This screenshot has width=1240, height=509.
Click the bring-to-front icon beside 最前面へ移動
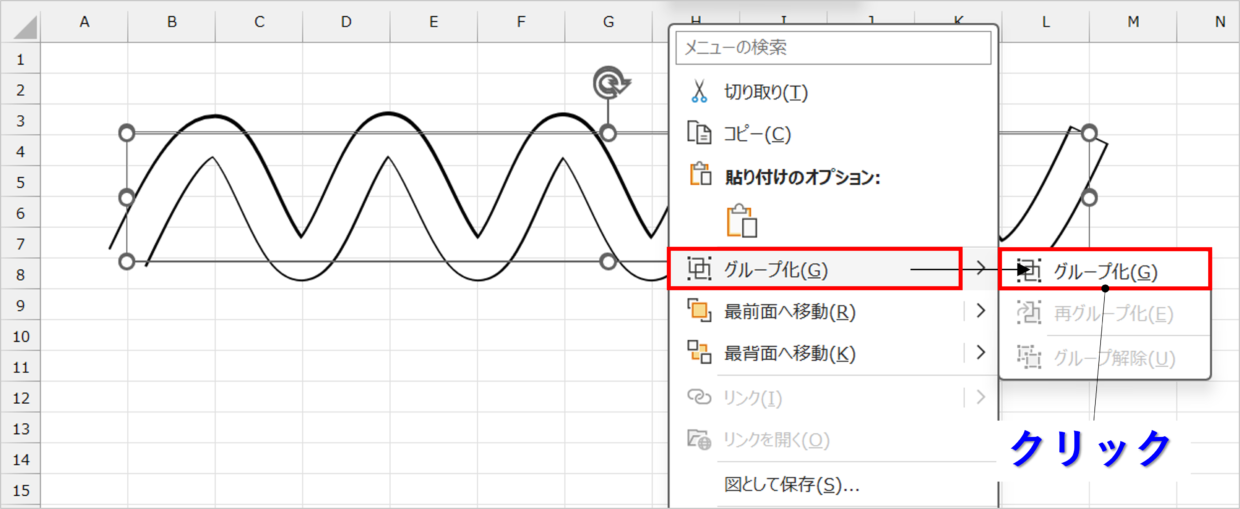[x=698, y=311]
